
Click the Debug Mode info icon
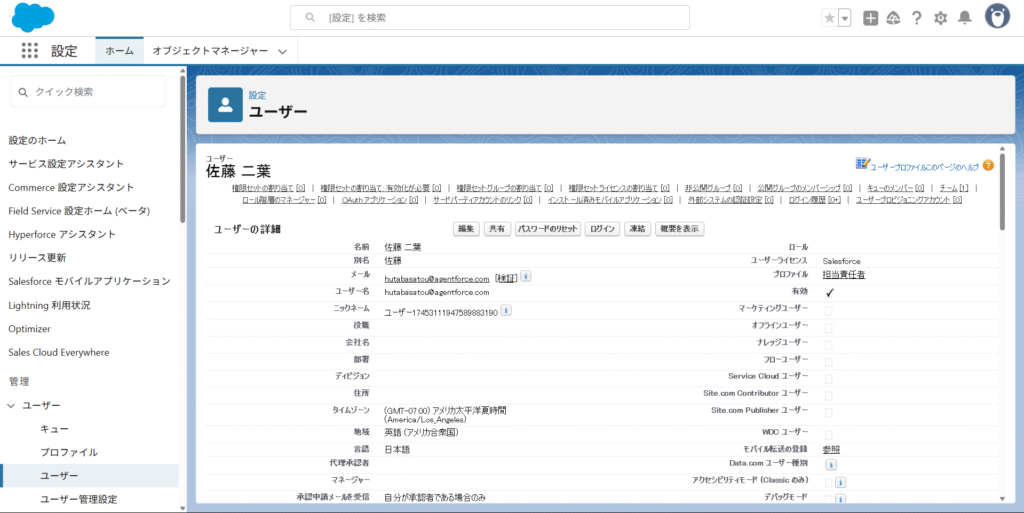pyautogui.click(x=840, y=500)
